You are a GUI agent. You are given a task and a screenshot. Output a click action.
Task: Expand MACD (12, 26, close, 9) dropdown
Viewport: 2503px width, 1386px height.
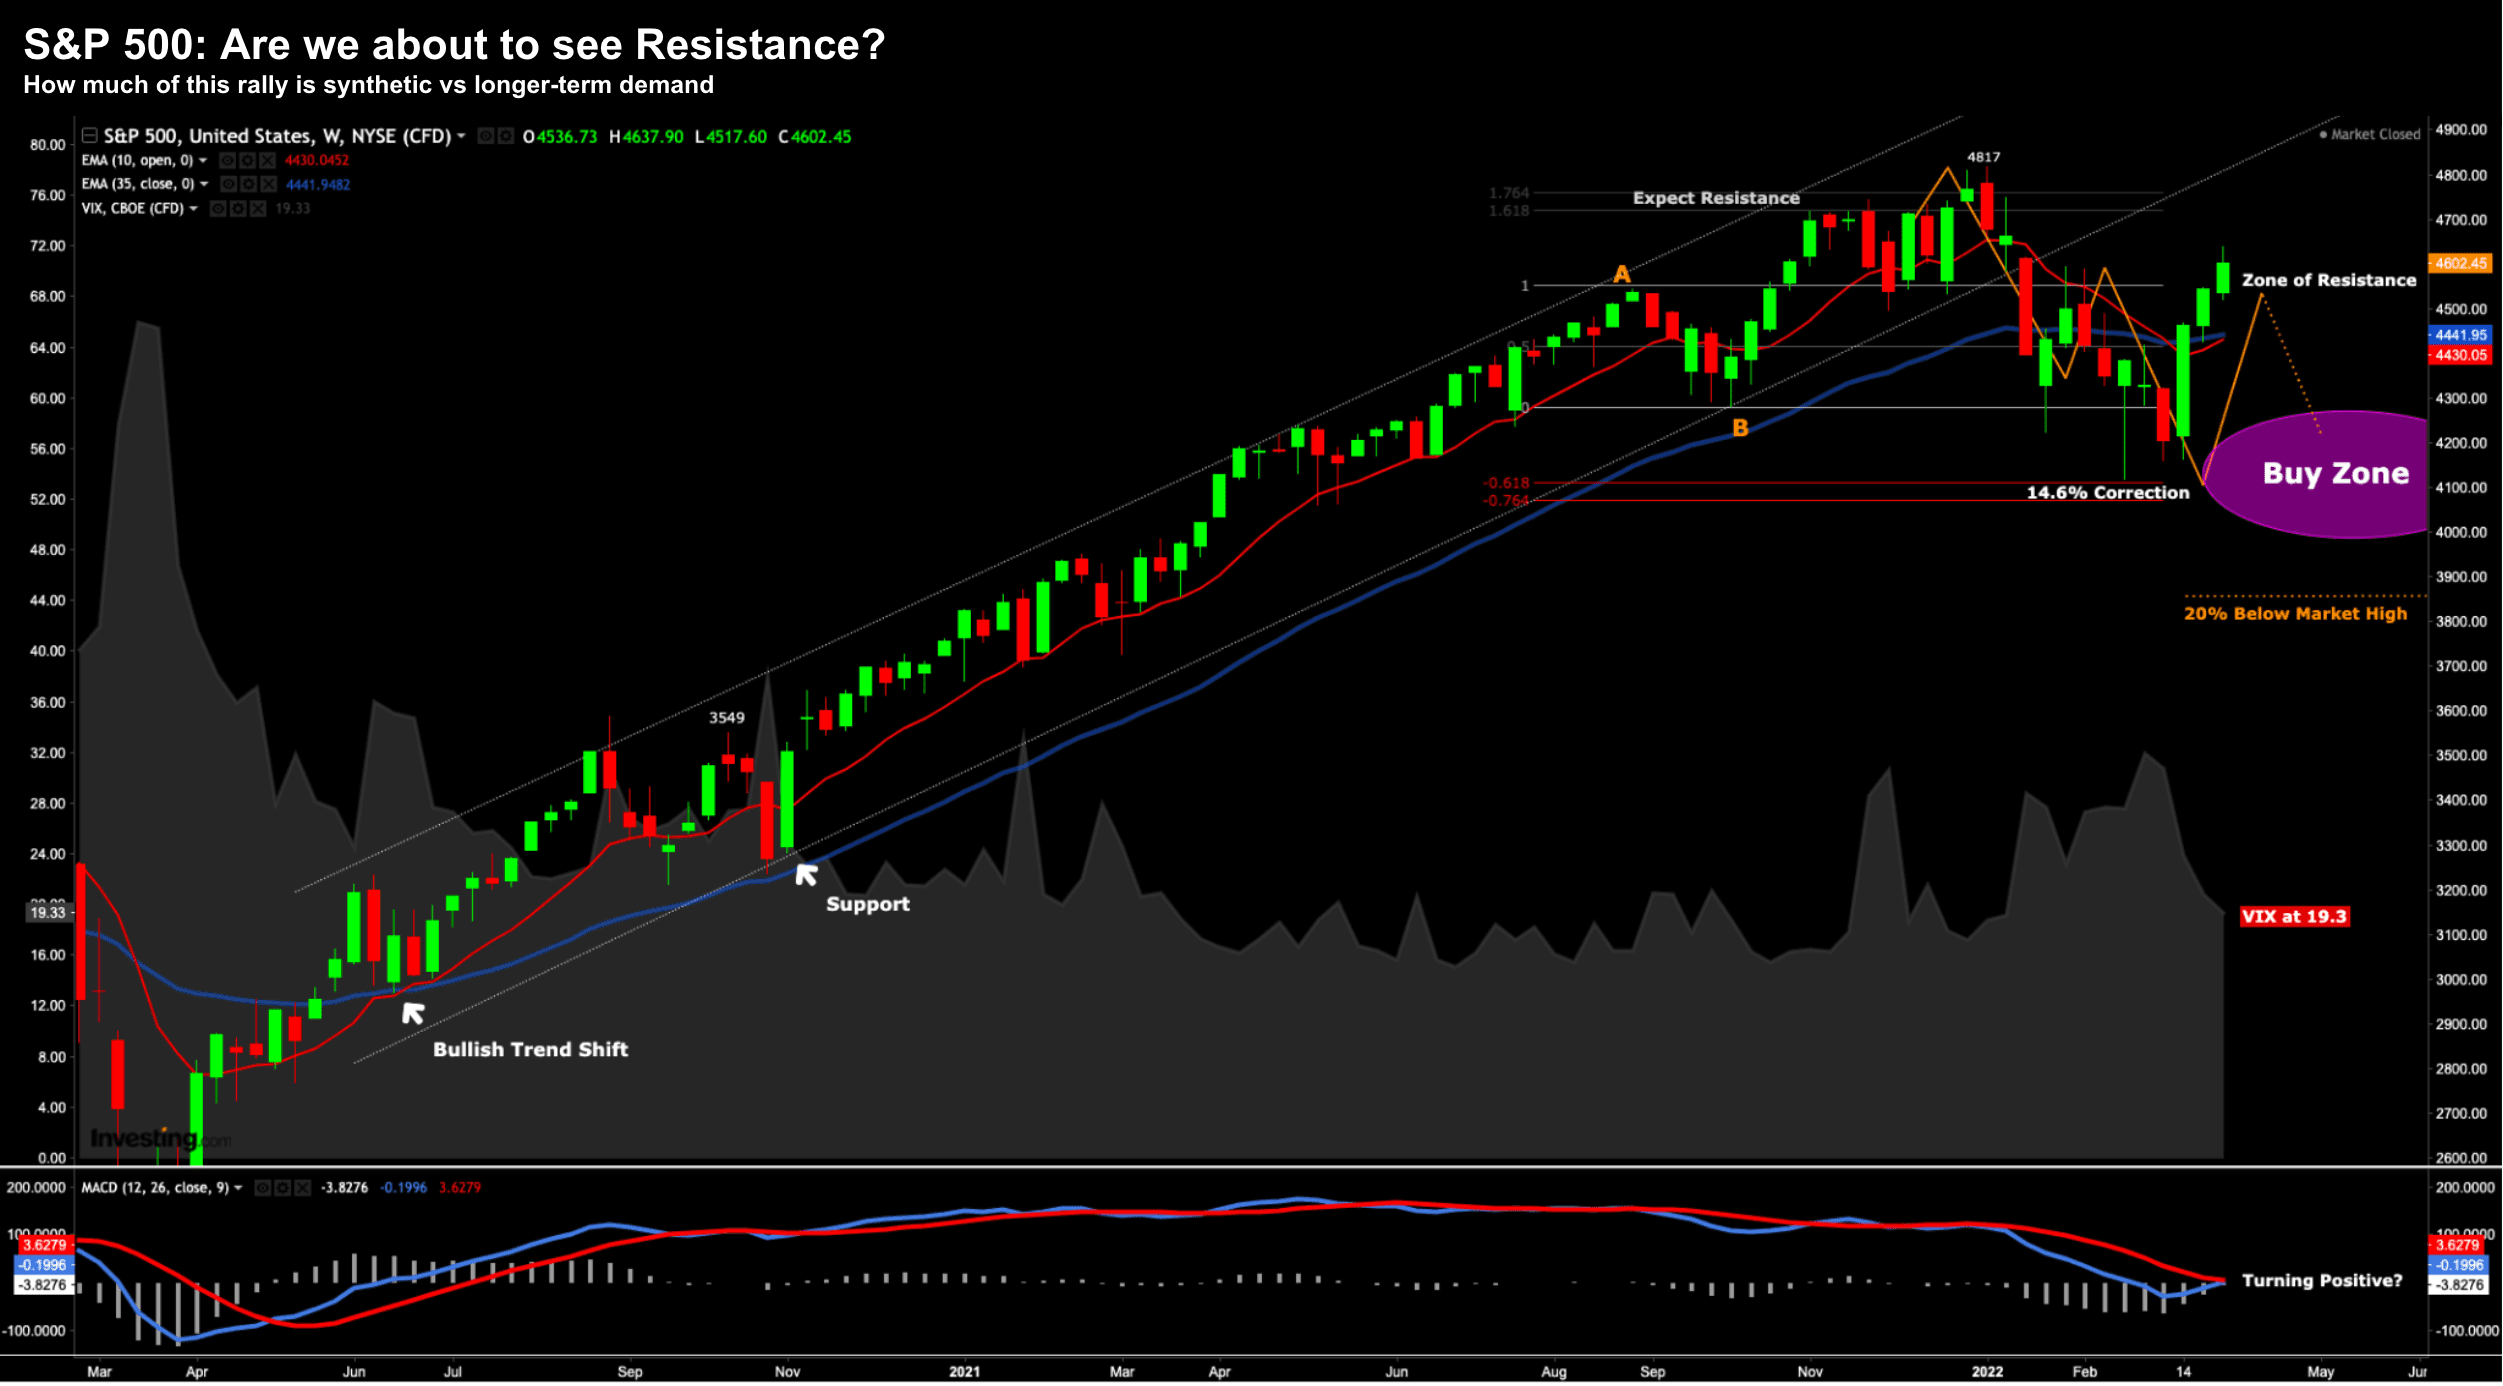pos(238,1188)
